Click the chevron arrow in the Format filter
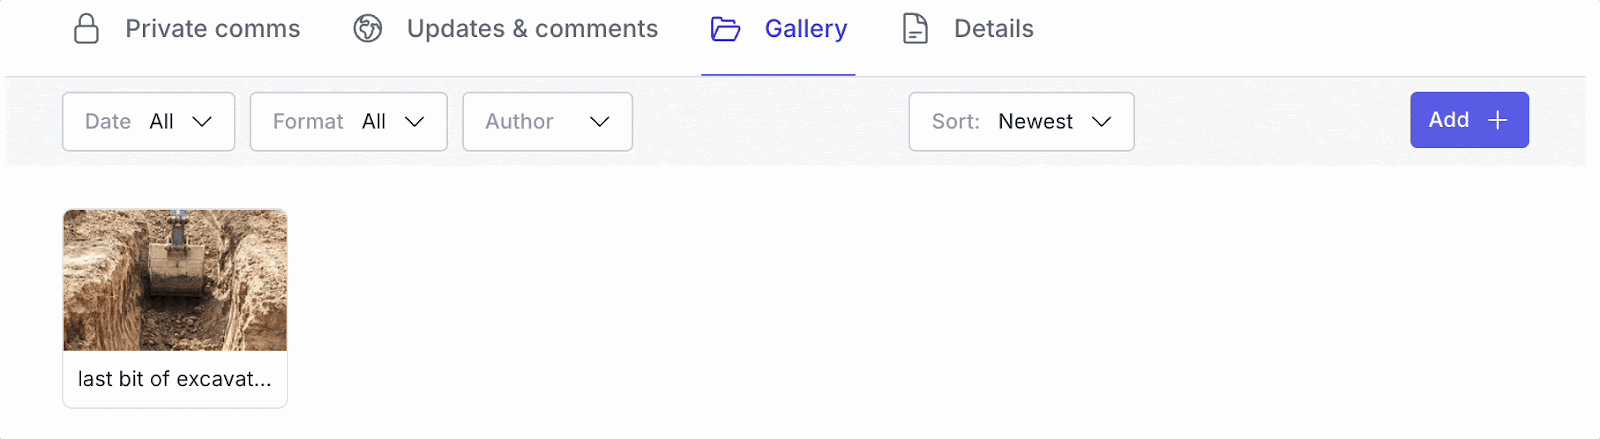Viewport: 1600px width, 439px height. point(414,122)
